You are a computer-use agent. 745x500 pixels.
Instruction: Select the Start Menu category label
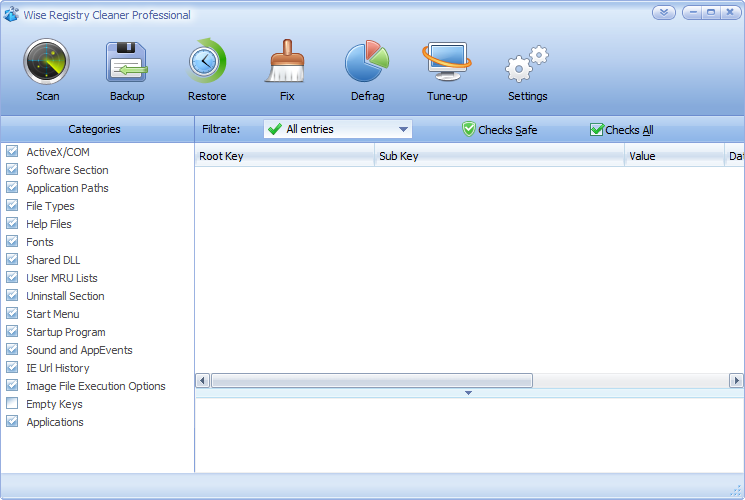(x=53, y=314)
